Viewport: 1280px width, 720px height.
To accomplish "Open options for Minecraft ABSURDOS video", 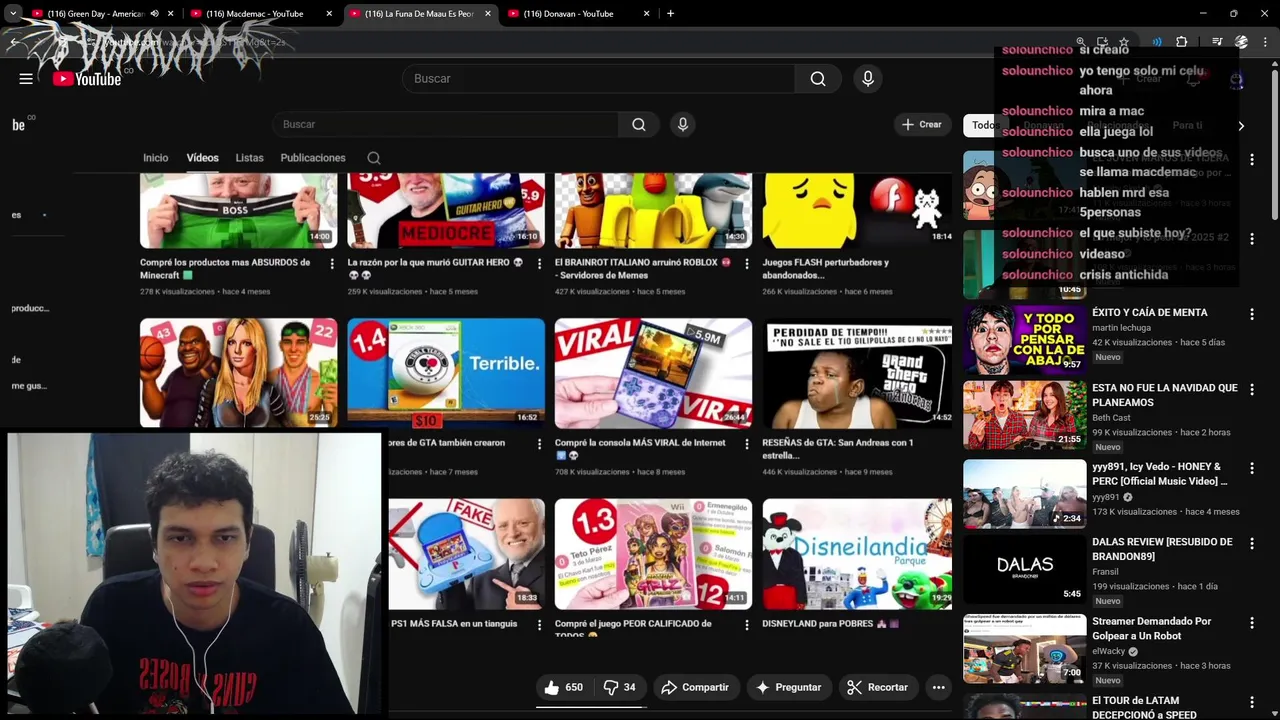I will [x=332, y=264].
